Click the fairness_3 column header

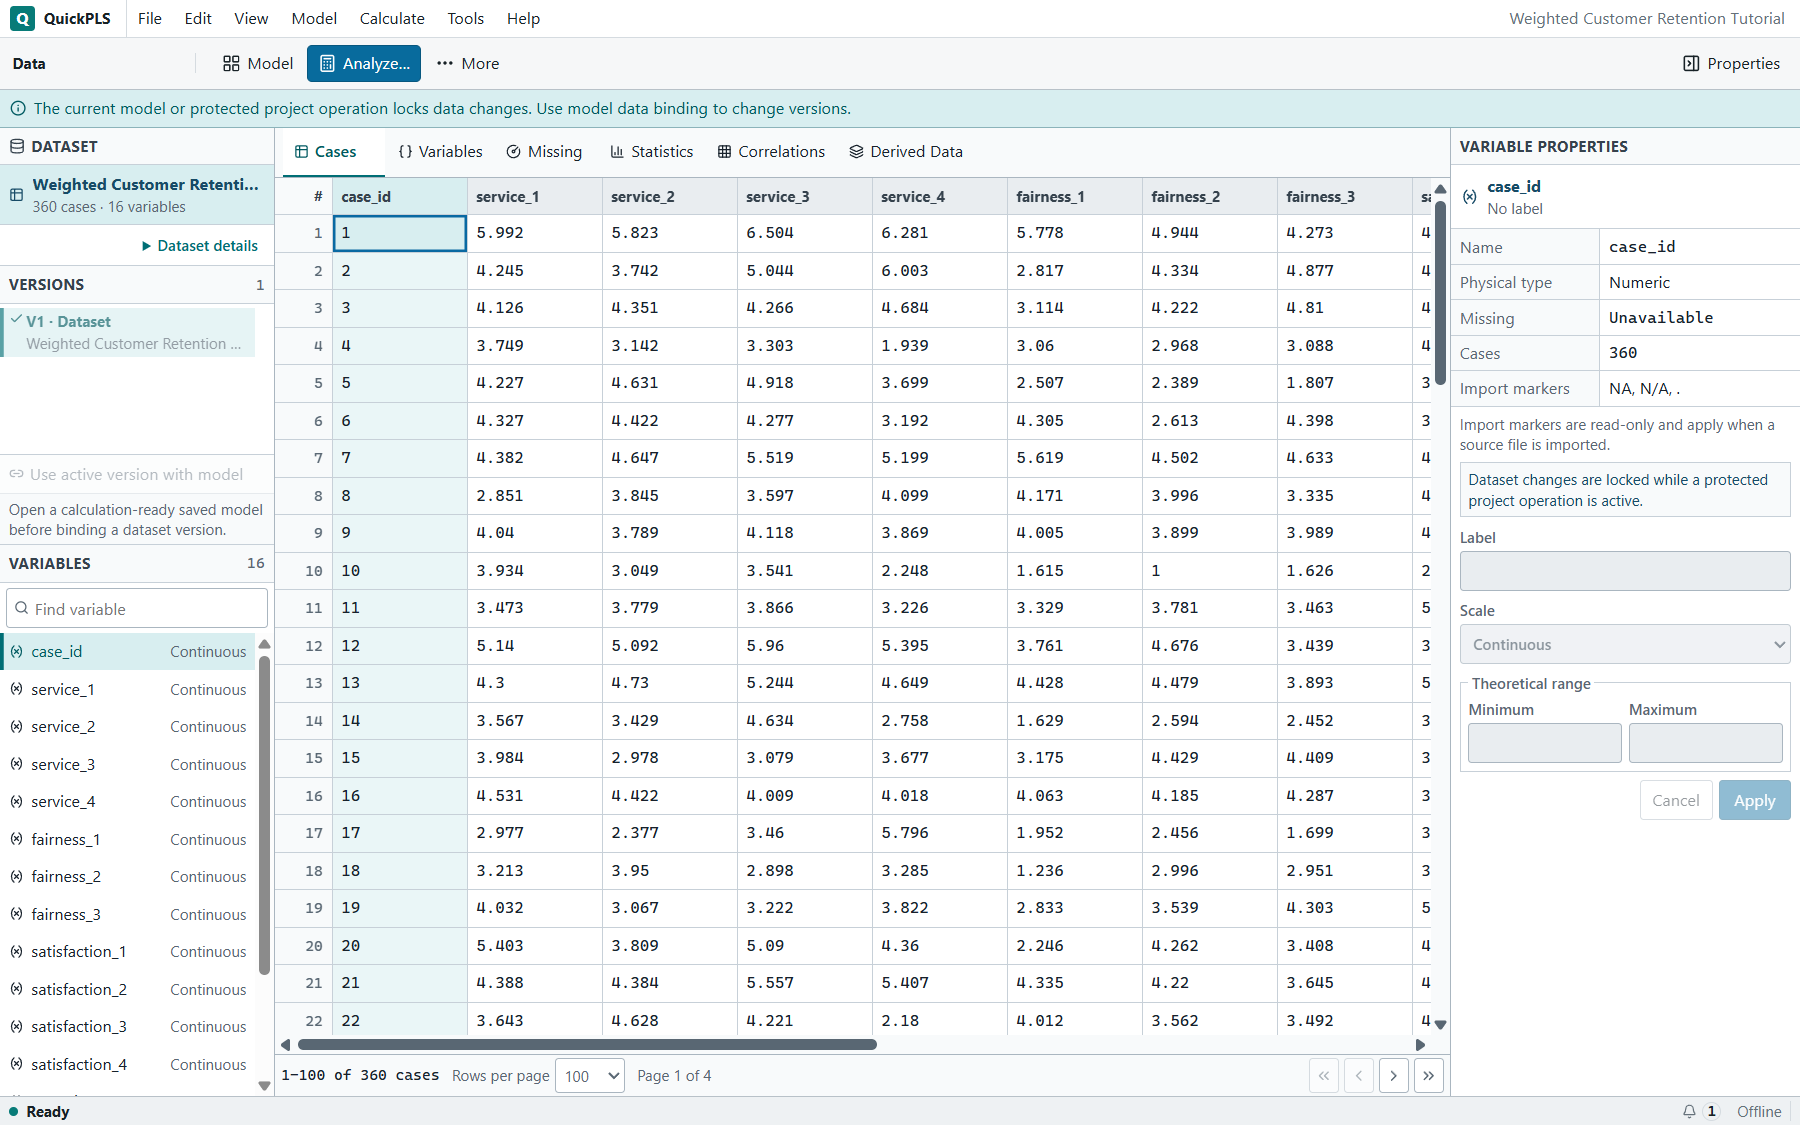(1344, 196)
